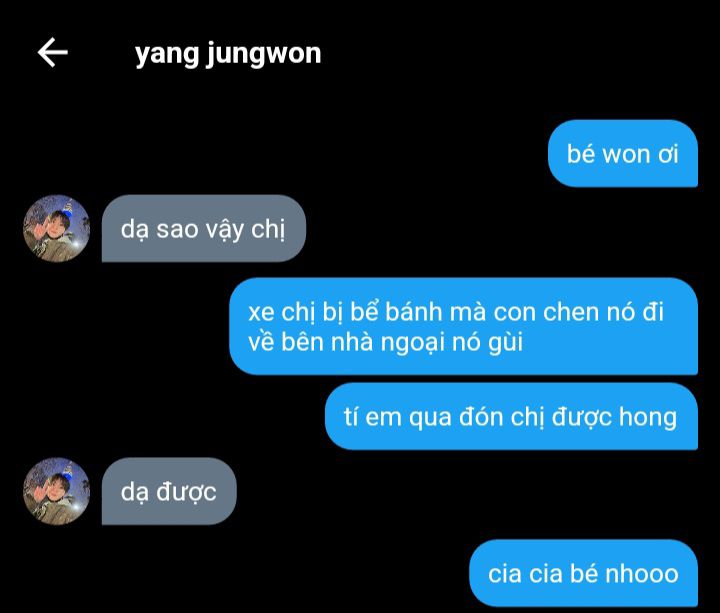Click the word 'bánh' in the long message
Viewport: 720px width, 613px height.
coord(413,312)
